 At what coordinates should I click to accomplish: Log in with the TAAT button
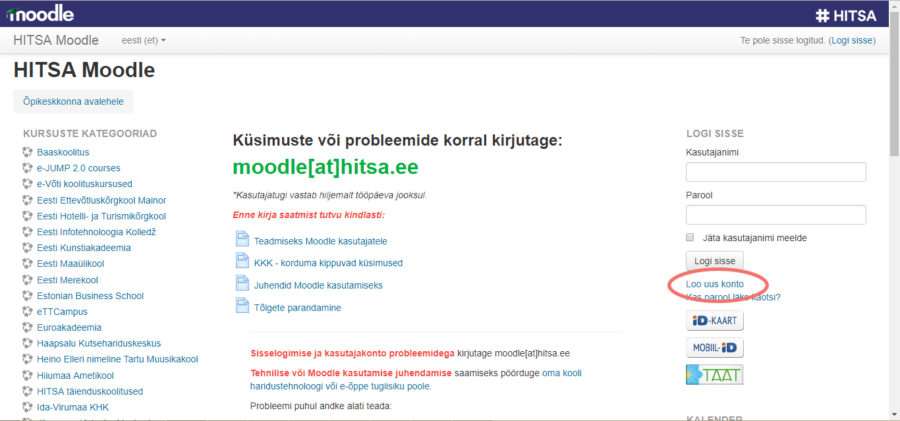tap(715, 374)
